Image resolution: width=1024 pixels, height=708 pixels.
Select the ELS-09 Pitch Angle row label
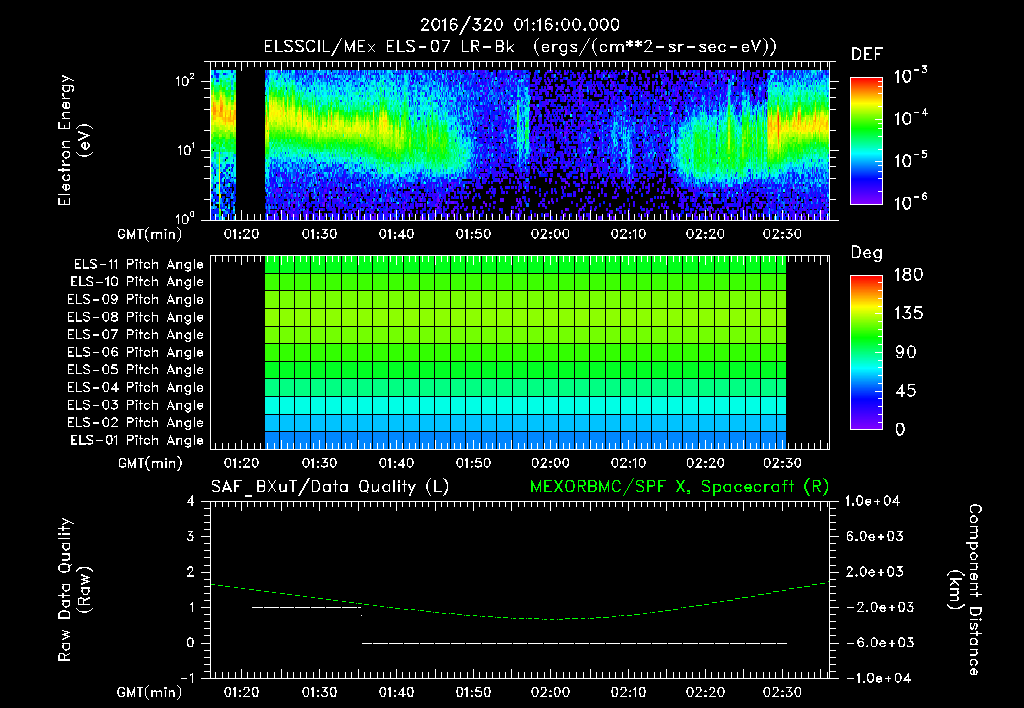(136, 299)
